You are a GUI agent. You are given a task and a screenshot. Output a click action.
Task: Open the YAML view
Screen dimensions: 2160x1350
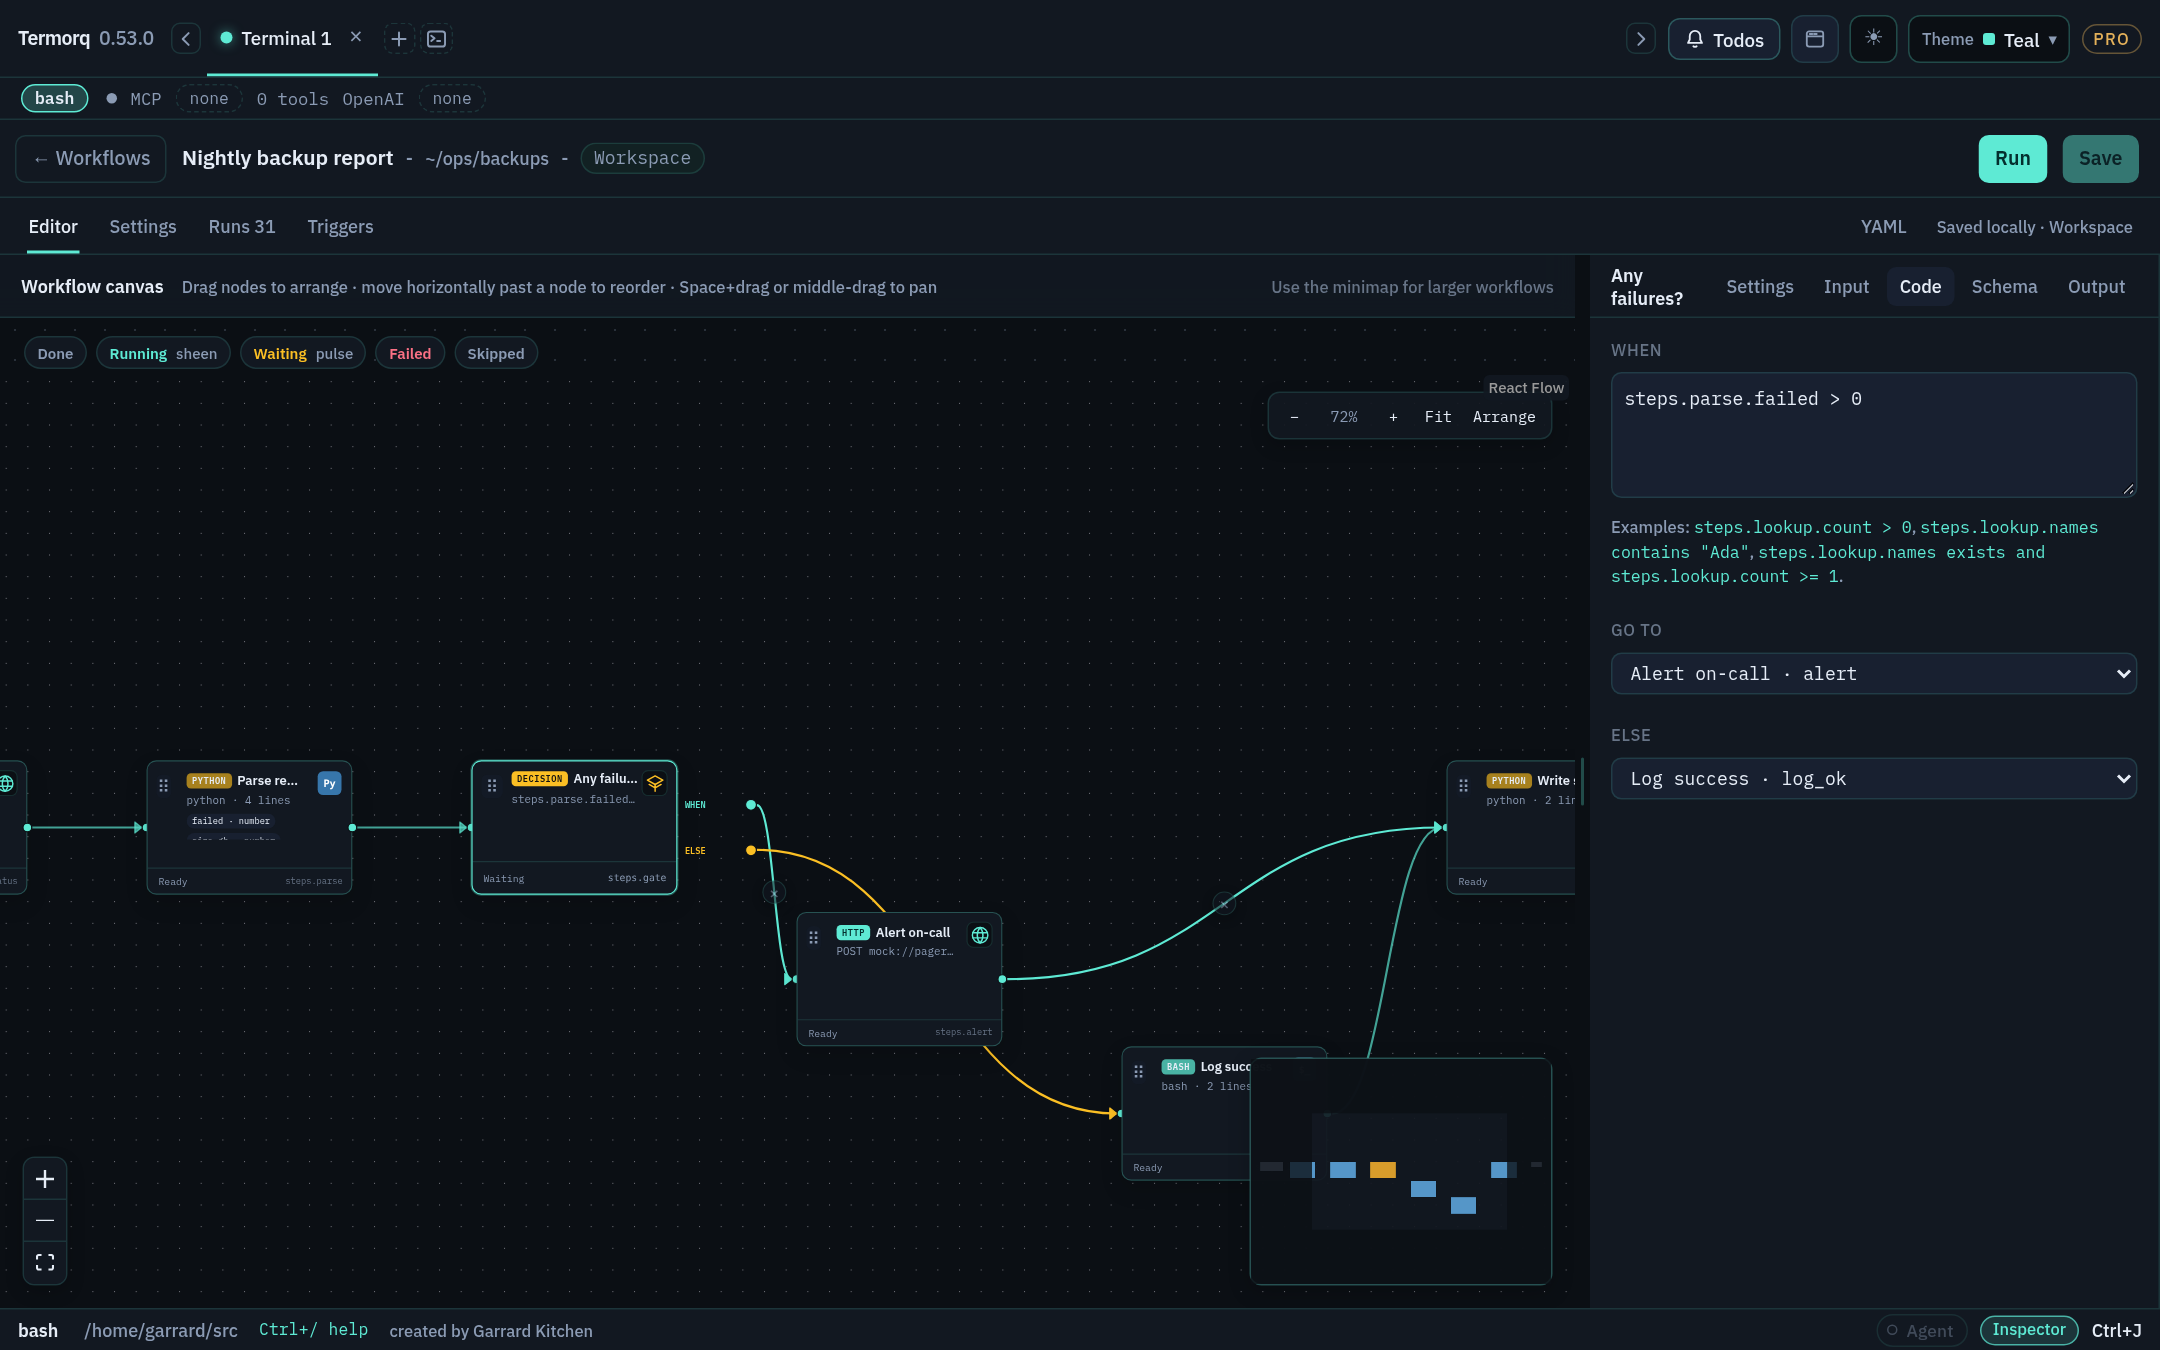pyautogui.click(x=1883, y=227)
